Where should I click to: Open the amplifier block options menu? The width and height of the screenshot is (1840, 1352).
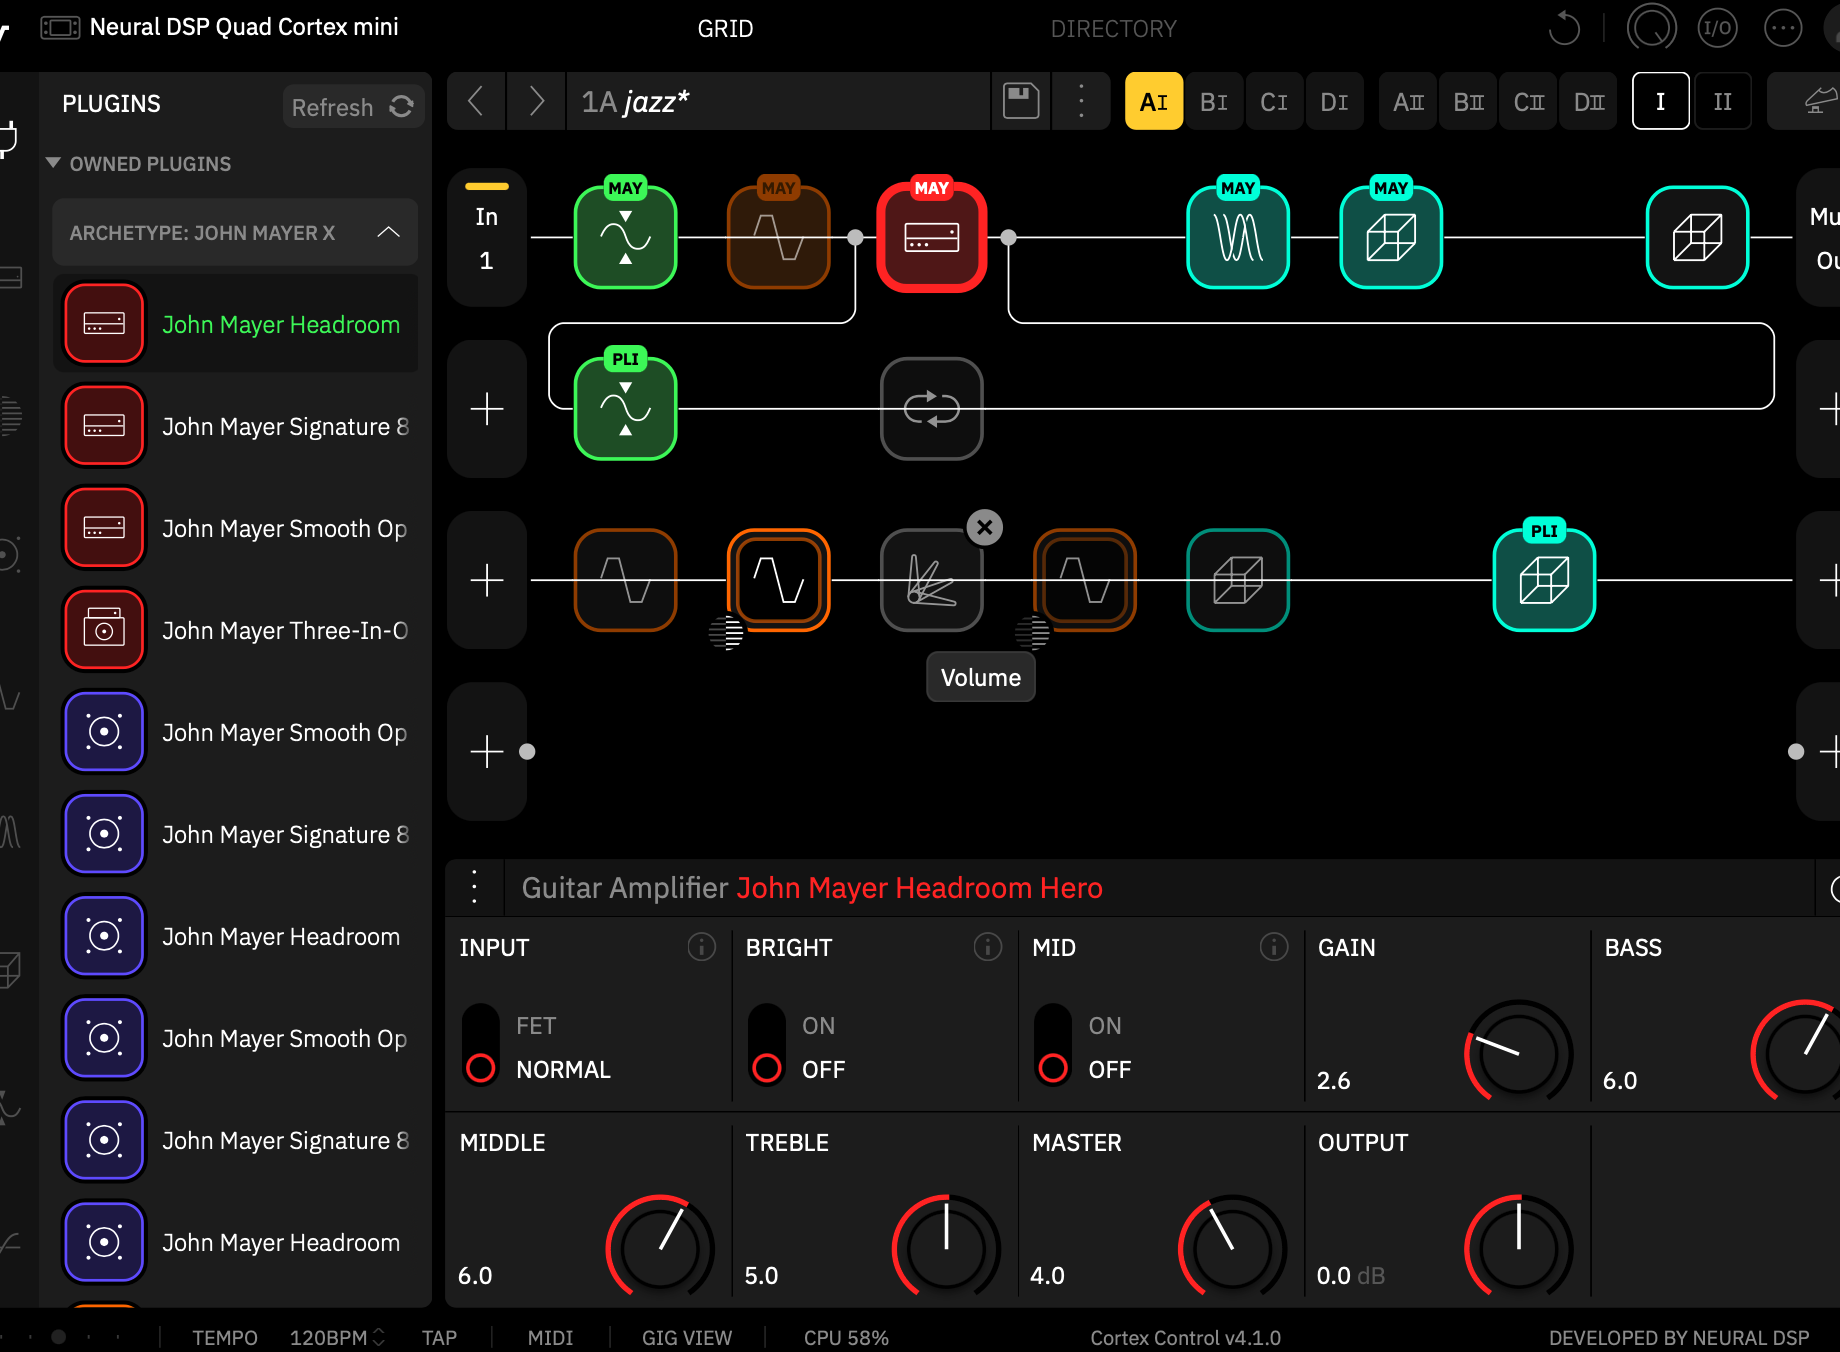475,887
